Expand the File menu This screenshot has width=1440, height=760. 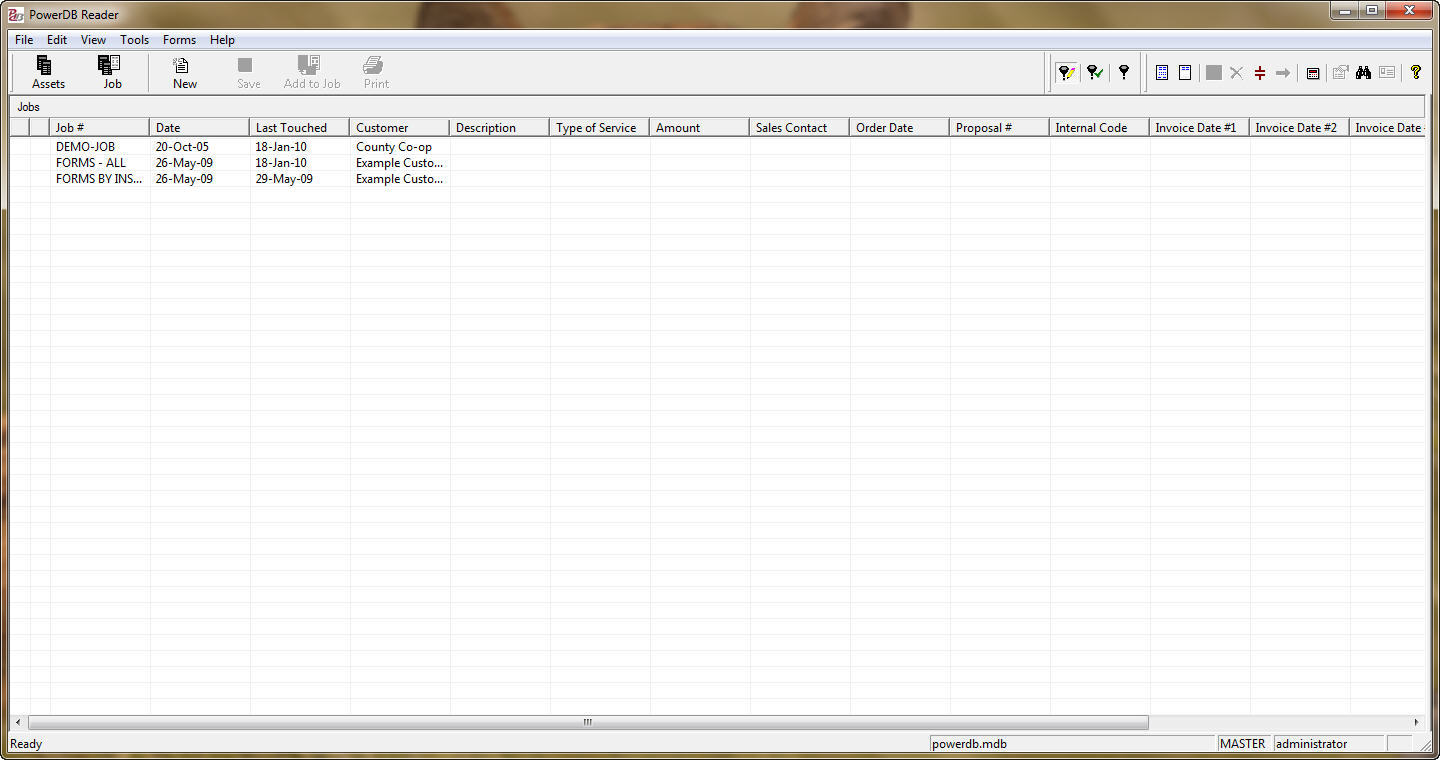(x=23, y=40)
